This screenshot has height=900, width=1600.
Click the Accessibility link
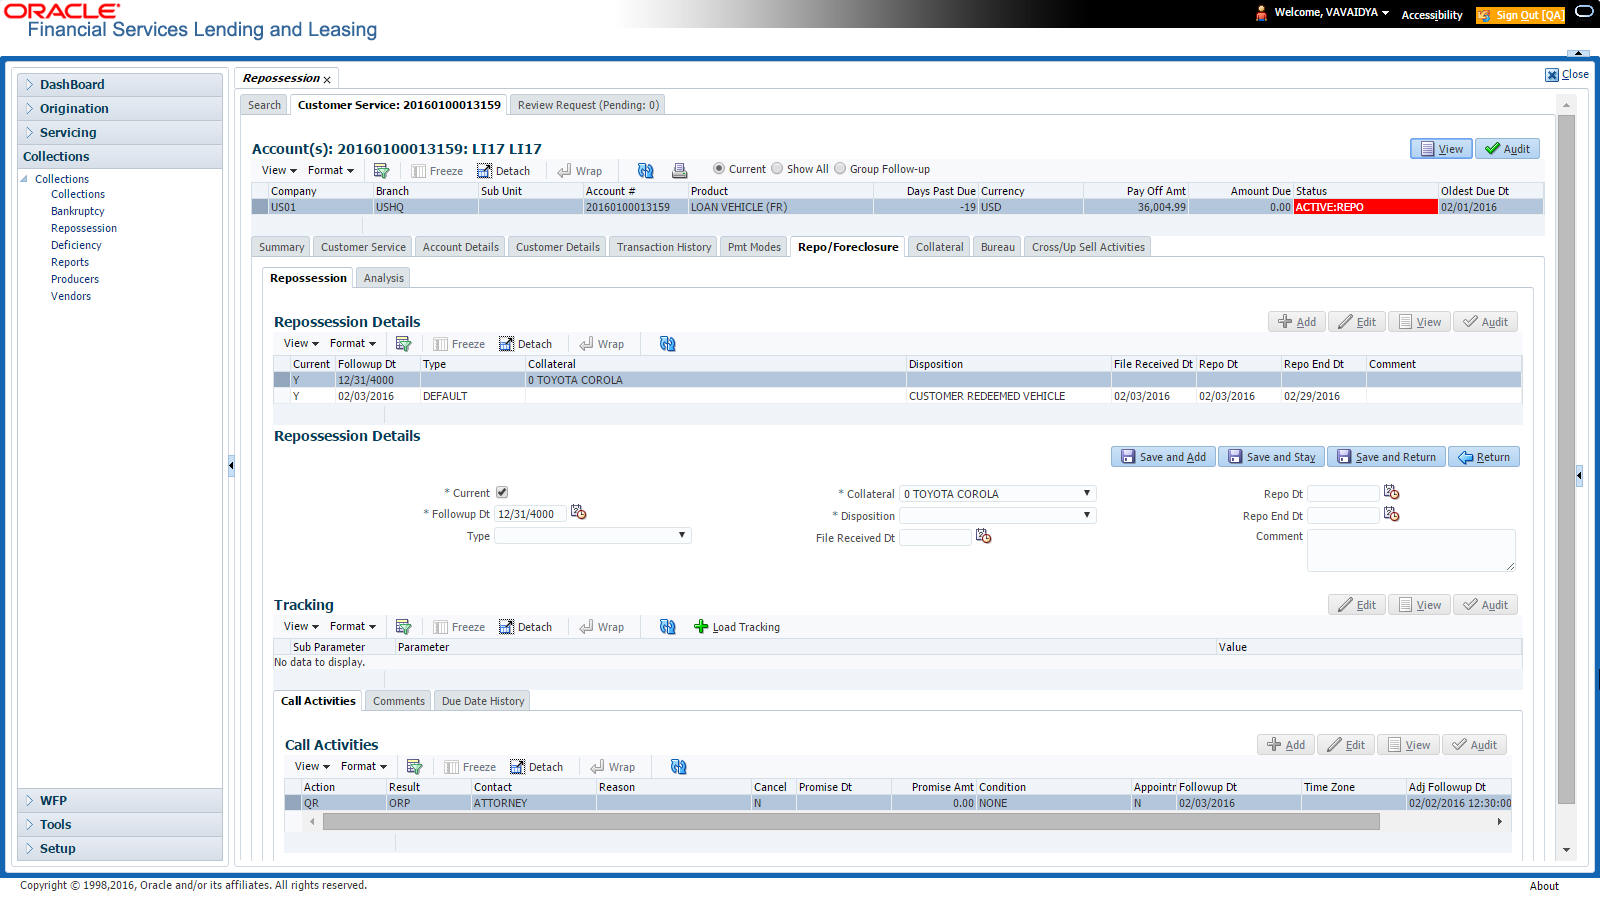1432,15
